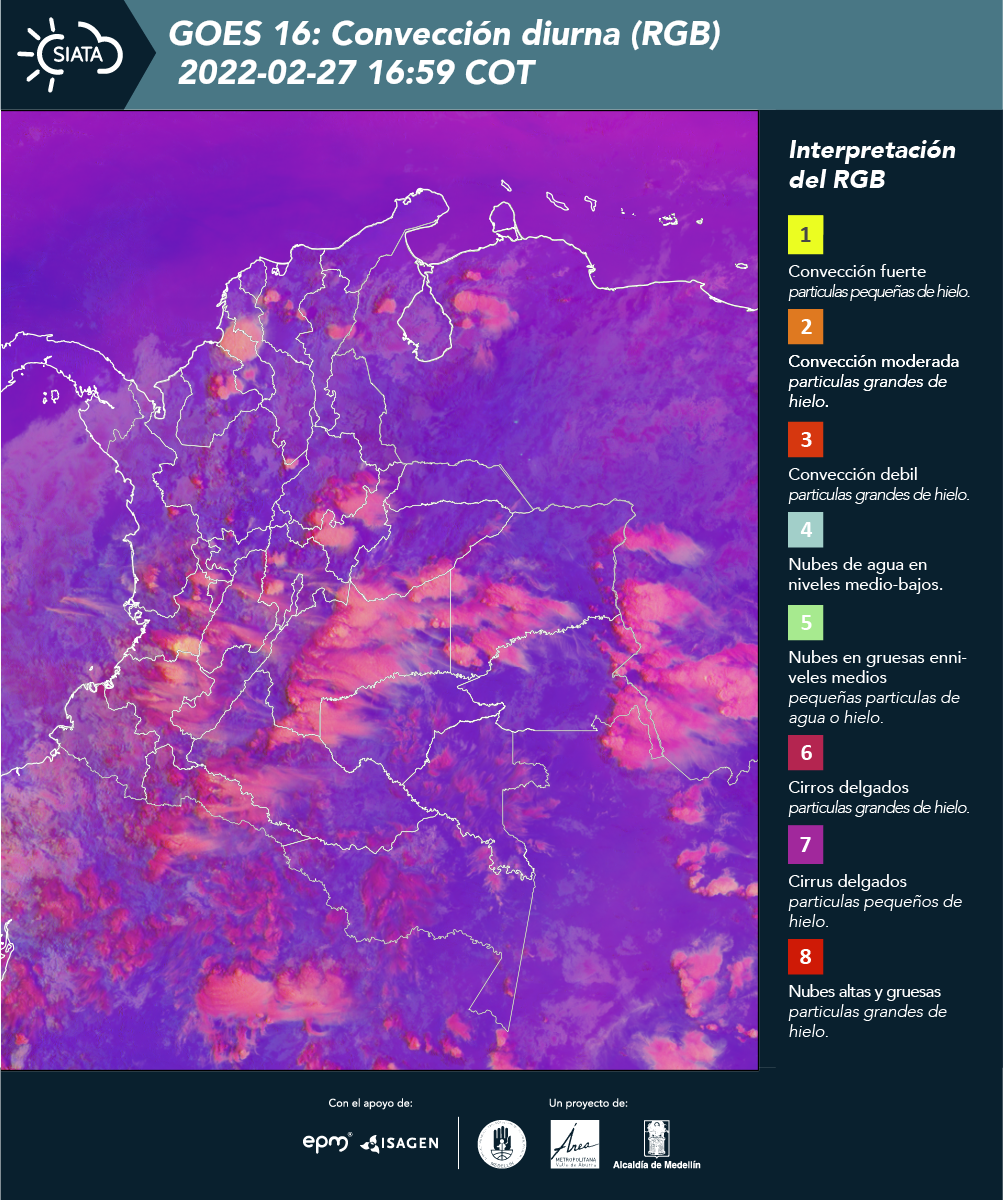Click the red-orange swatch numbered 3

tap(805, 439)
